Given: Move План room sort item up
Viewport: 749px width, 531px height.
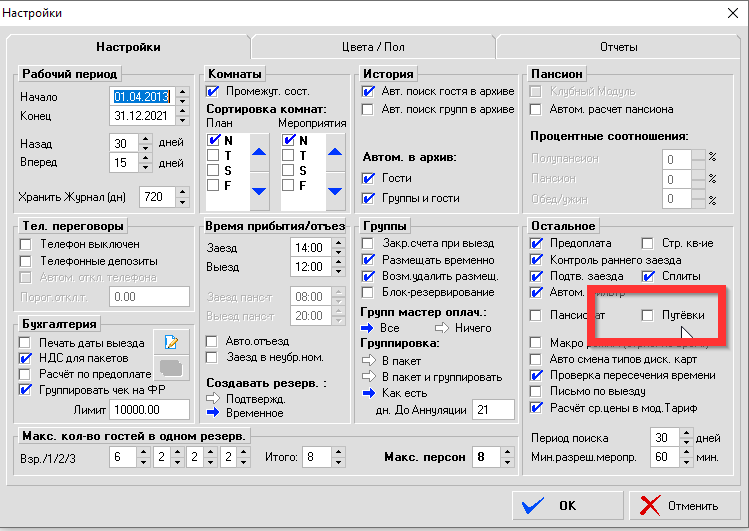Looking at the screenshot, I should click(259, 151).
